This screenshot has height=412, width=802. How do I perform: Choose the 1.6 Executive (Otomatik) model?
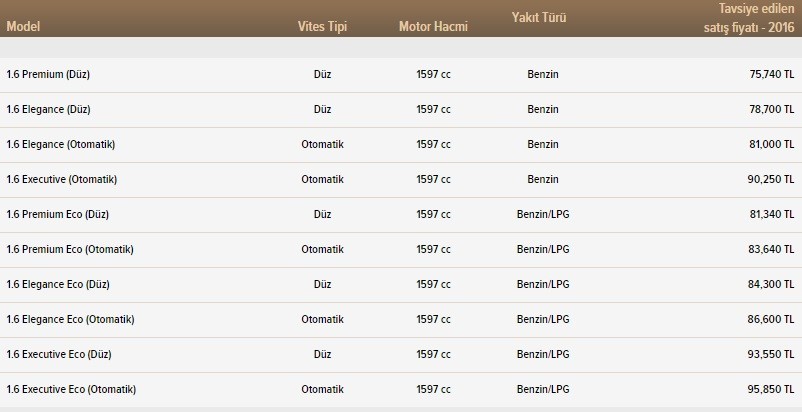click(x=62, y=180)
